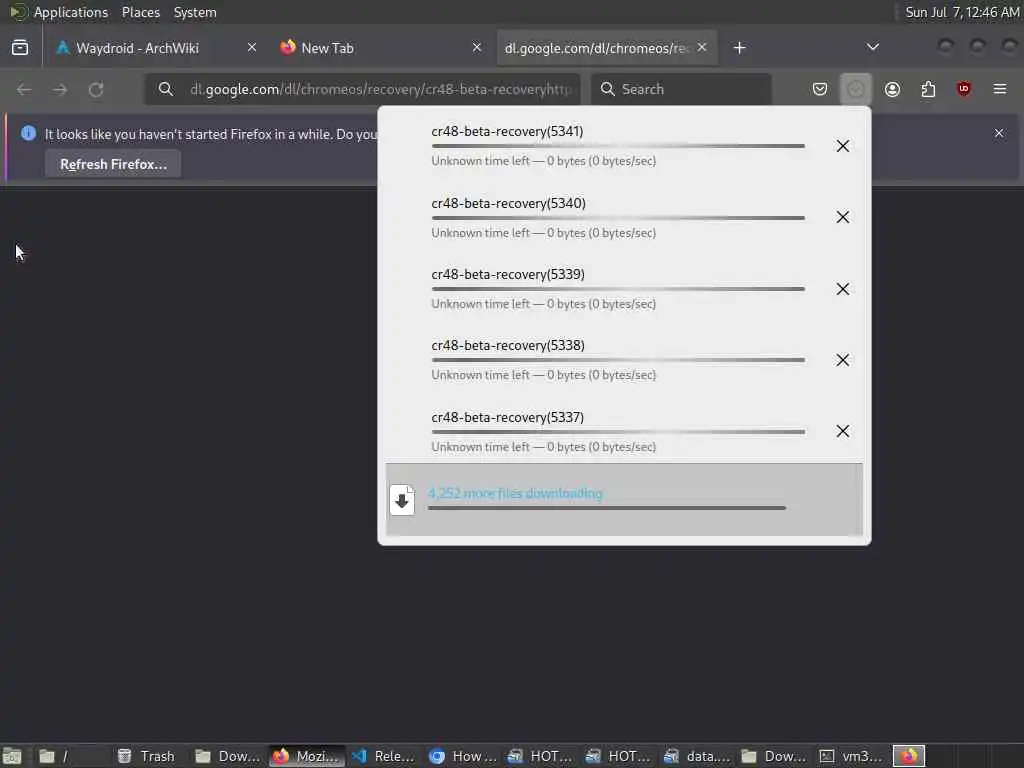Image resolution: width=1024 pixels, height=768 pixels.
Task: Open the Applications menu
Action: (x=71, y=12)
